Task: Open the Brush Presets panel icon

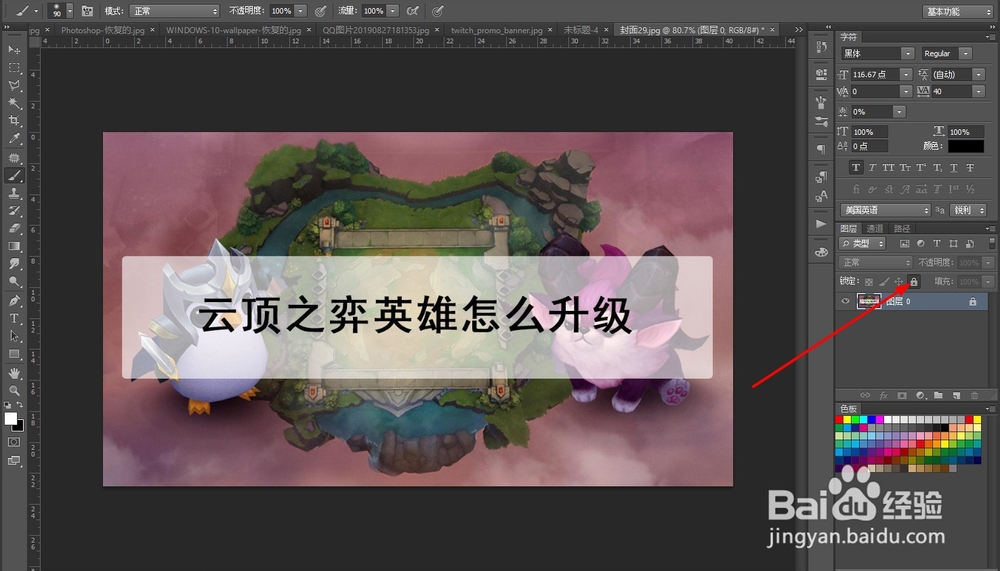Action: (x=821, y=121)
